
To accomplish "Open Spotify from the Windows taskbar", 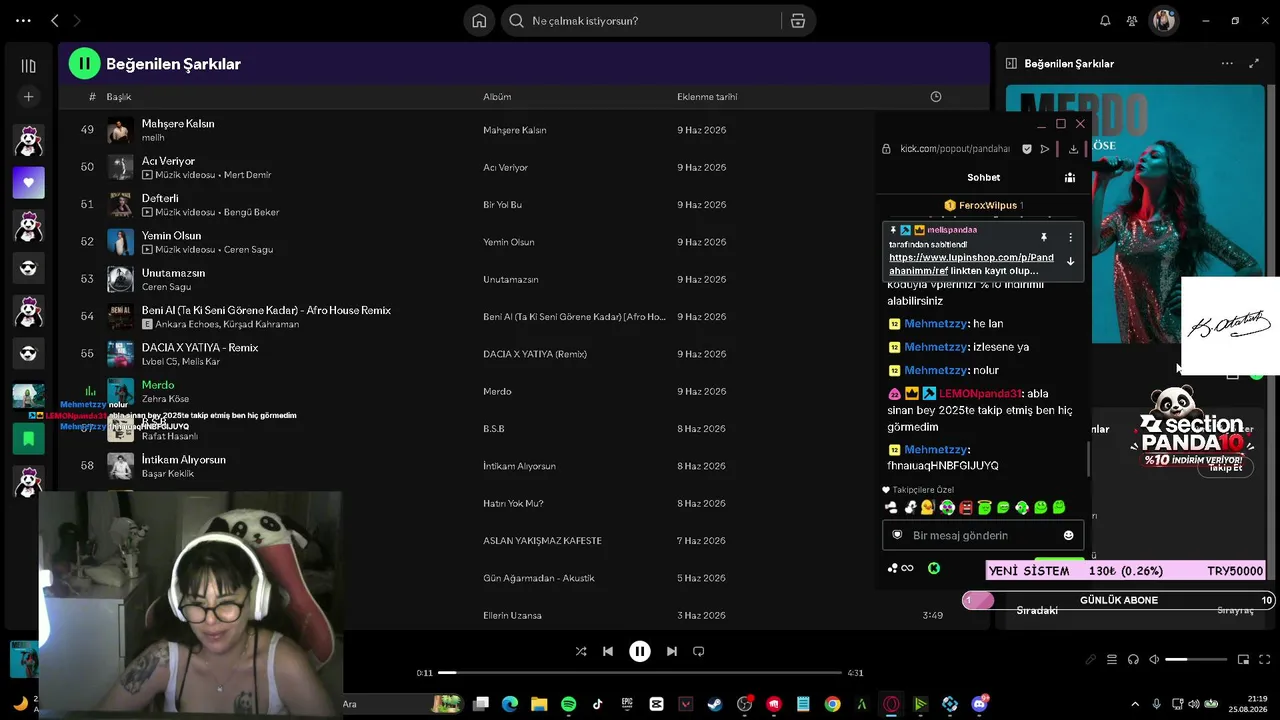I will point(568,704).
